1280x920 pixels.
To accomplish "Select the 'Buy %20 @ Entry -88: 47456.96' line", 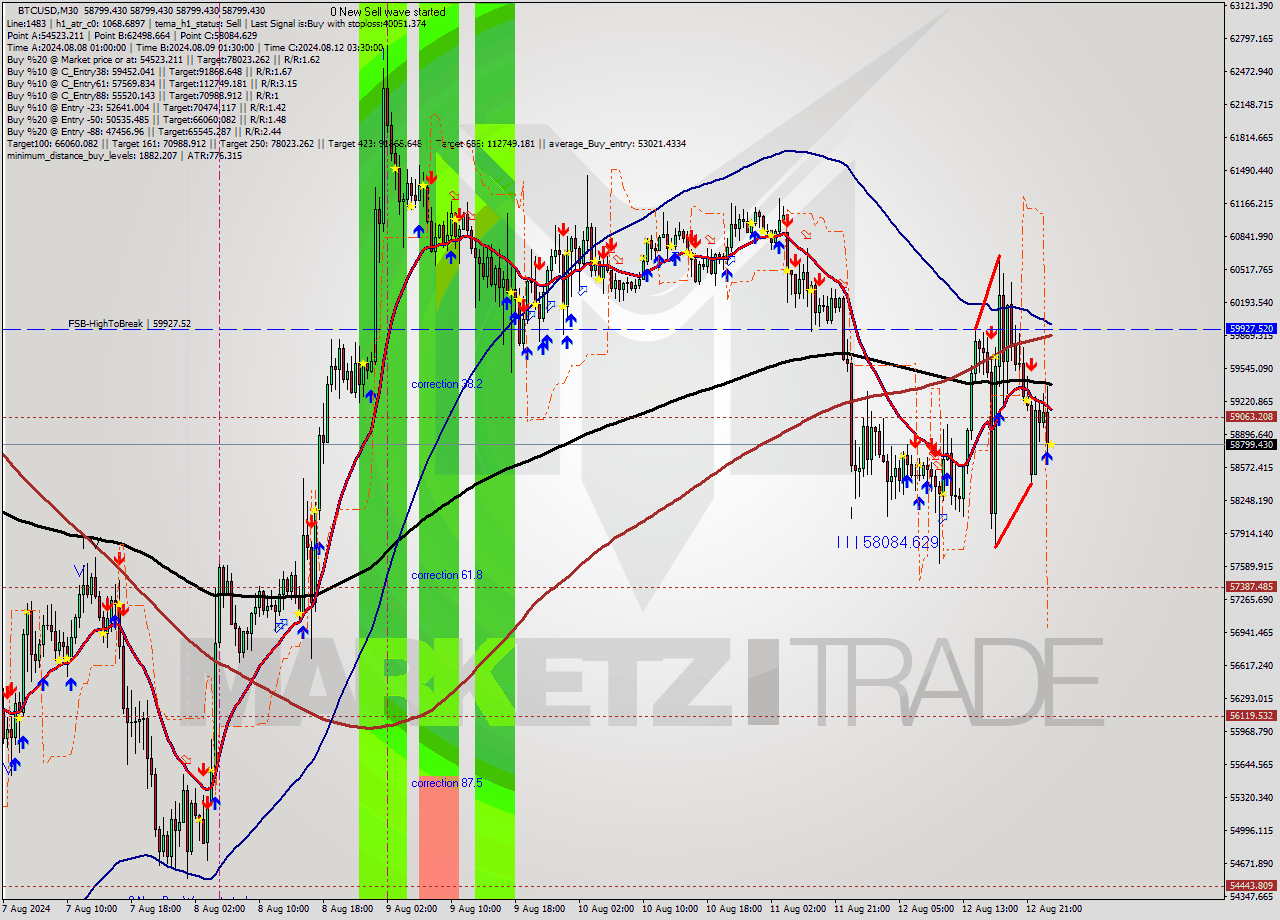I will (143, 132).
